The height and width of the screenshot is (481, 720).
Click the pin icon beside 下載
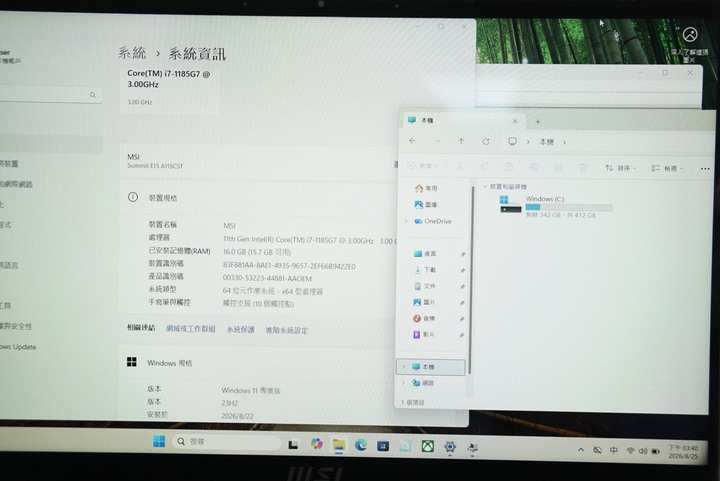point(463,271)
